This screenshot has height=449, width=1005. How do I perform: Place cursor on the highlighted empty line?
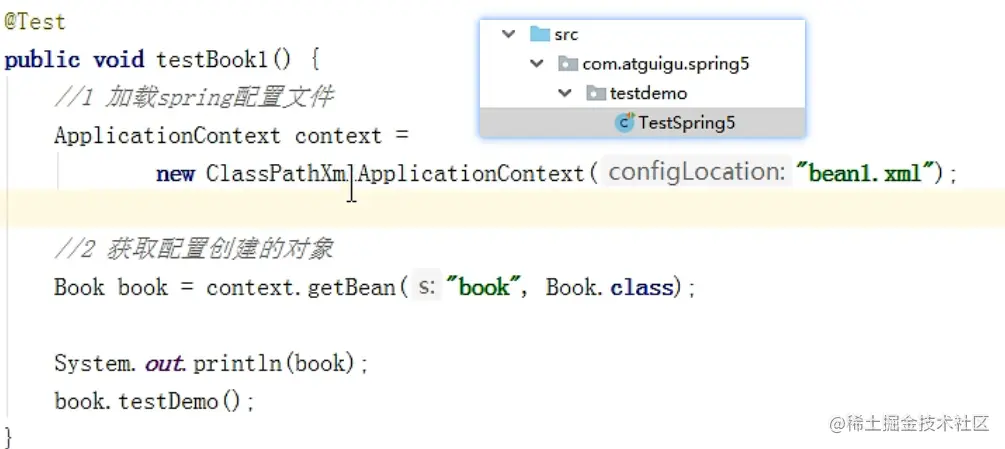(502, 209)
